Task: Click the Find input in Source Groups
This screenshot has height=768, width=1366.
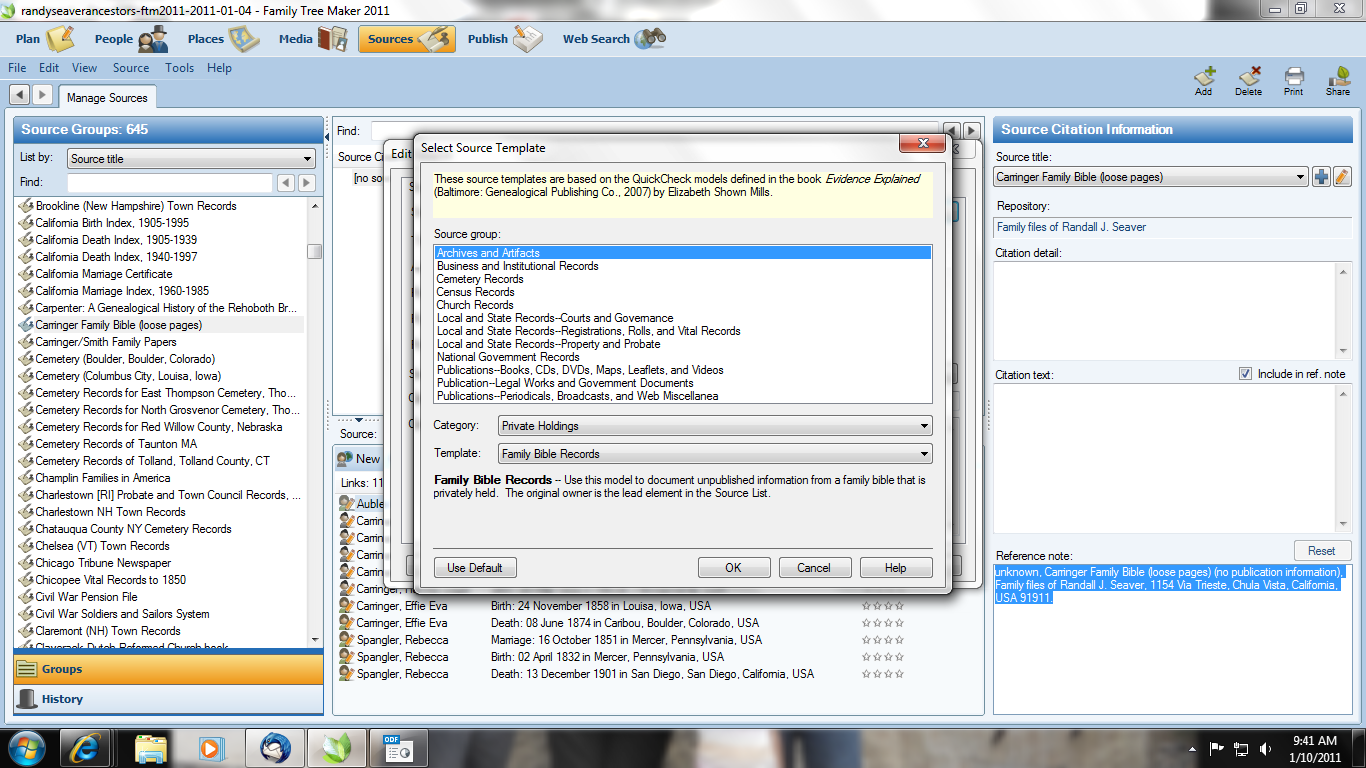Action: (x=170, y=183)
